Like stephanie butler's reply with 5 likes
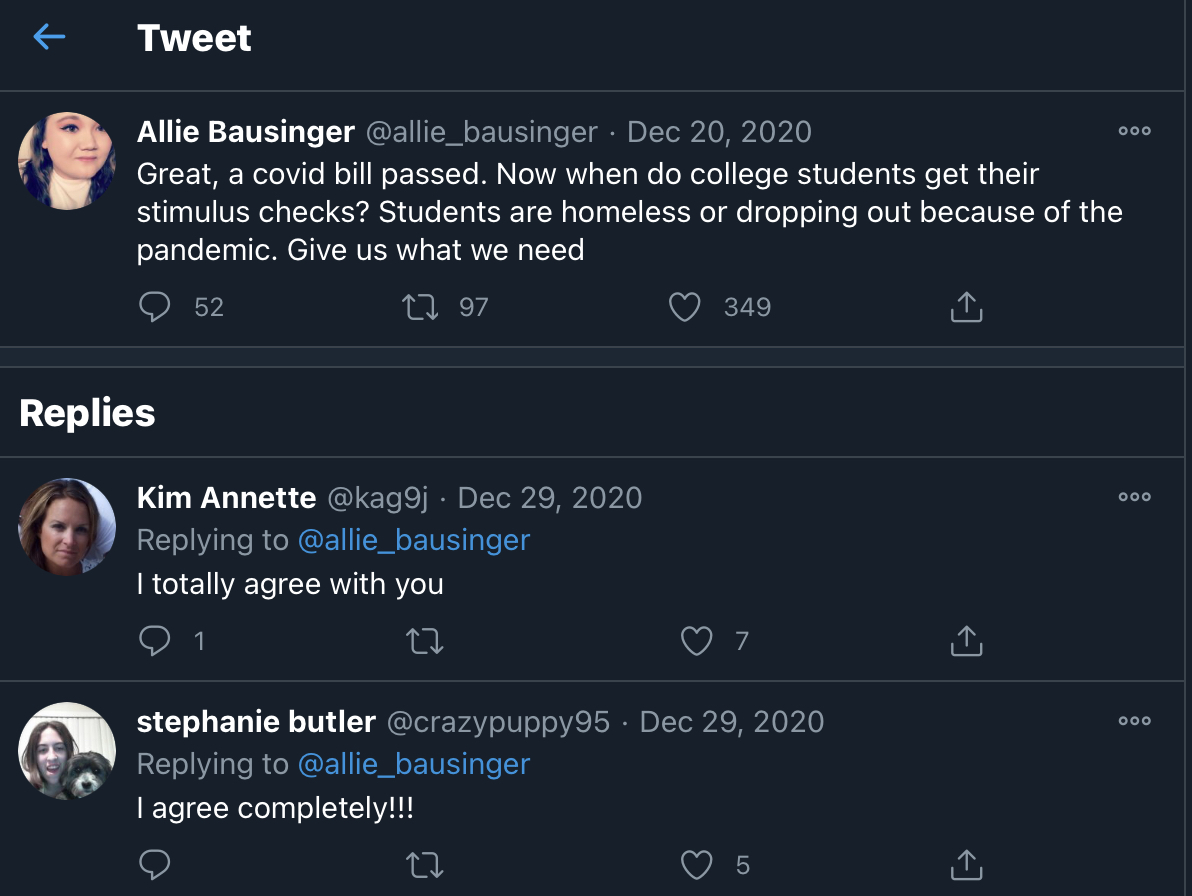Viewport: 1192px width, 896px height. pos(696,865)
